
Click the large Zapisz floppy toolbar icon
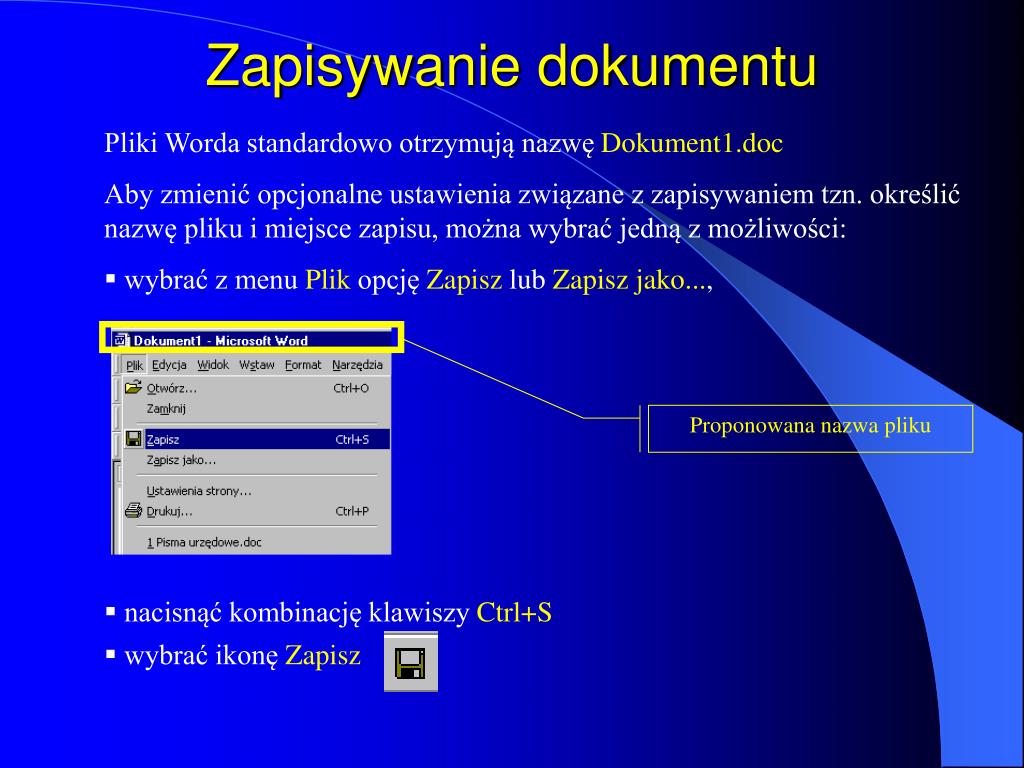coord(410,662)
